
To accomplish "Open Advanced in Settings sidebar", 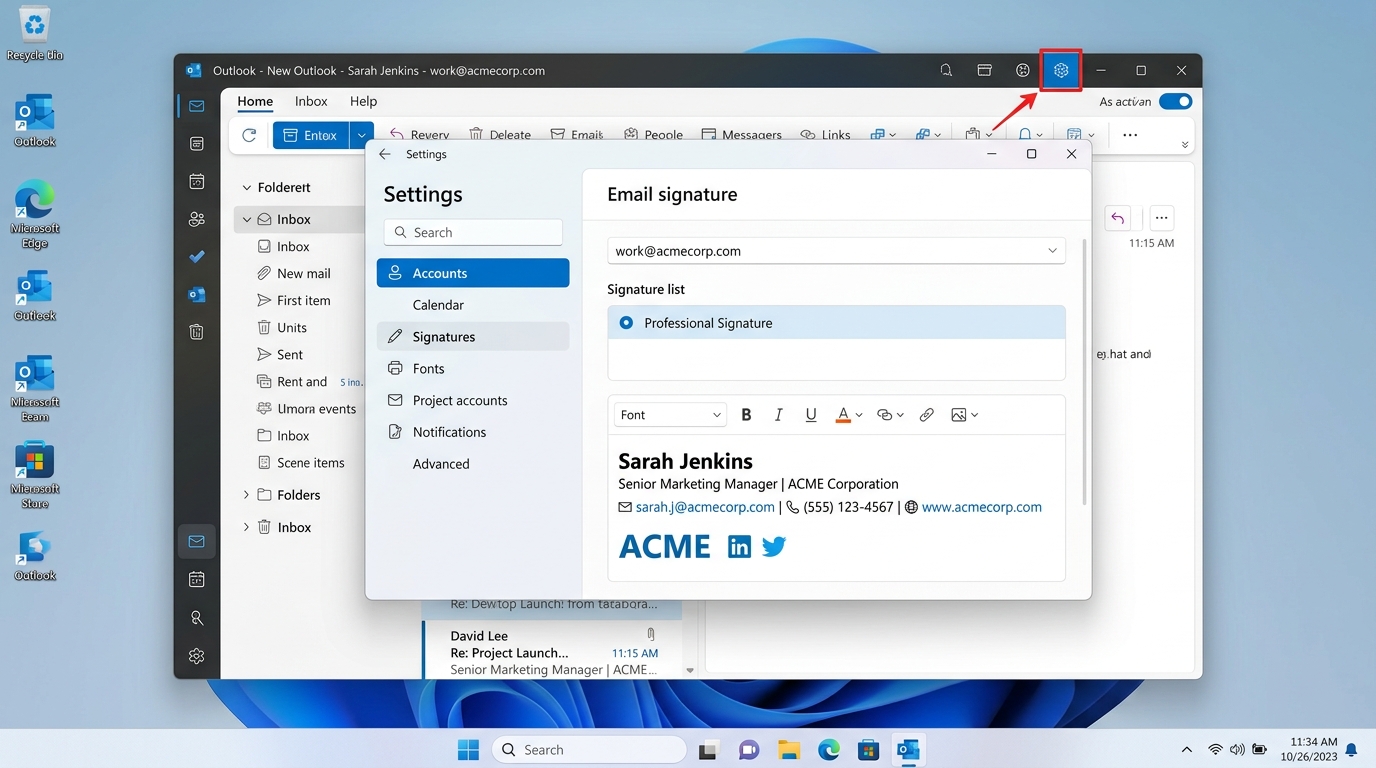I will click(x=473, y=464).
